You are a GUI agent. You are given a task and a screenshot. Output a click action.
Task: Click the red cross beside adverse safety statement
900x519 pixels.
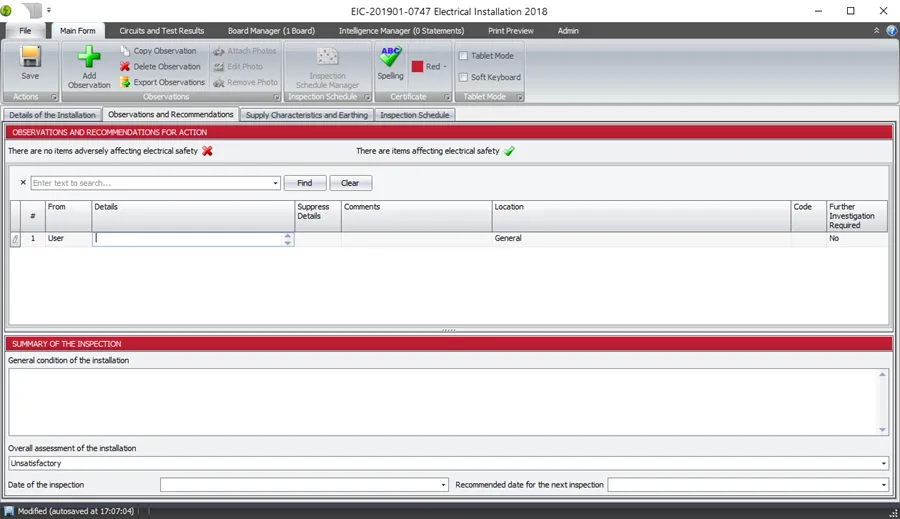(x=207, y=151)
